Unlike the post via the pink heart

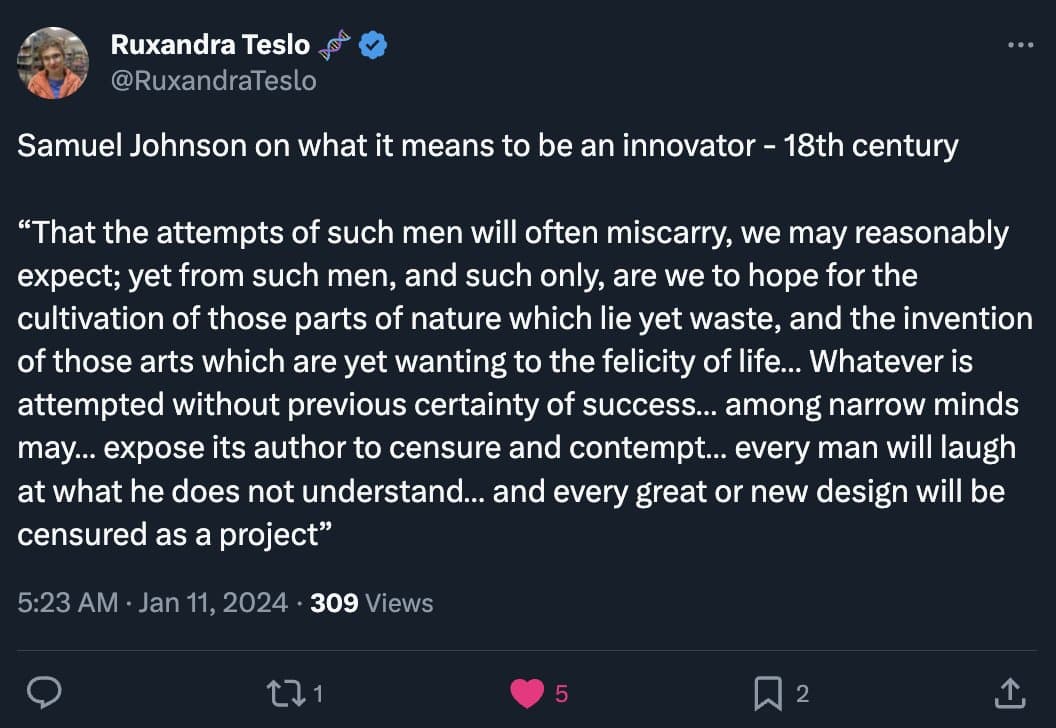pyautogui.click(x=526, y=692)
